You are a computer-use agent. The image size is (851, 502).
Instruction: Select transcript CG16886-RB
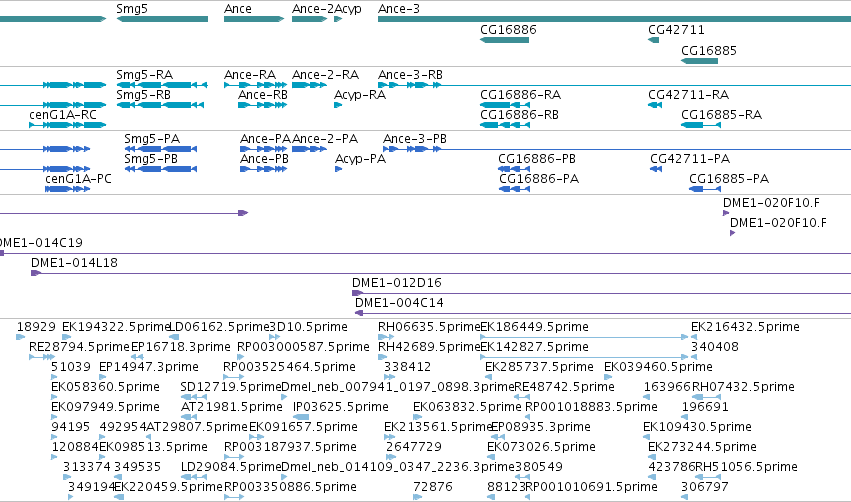[x=519, y=115]
